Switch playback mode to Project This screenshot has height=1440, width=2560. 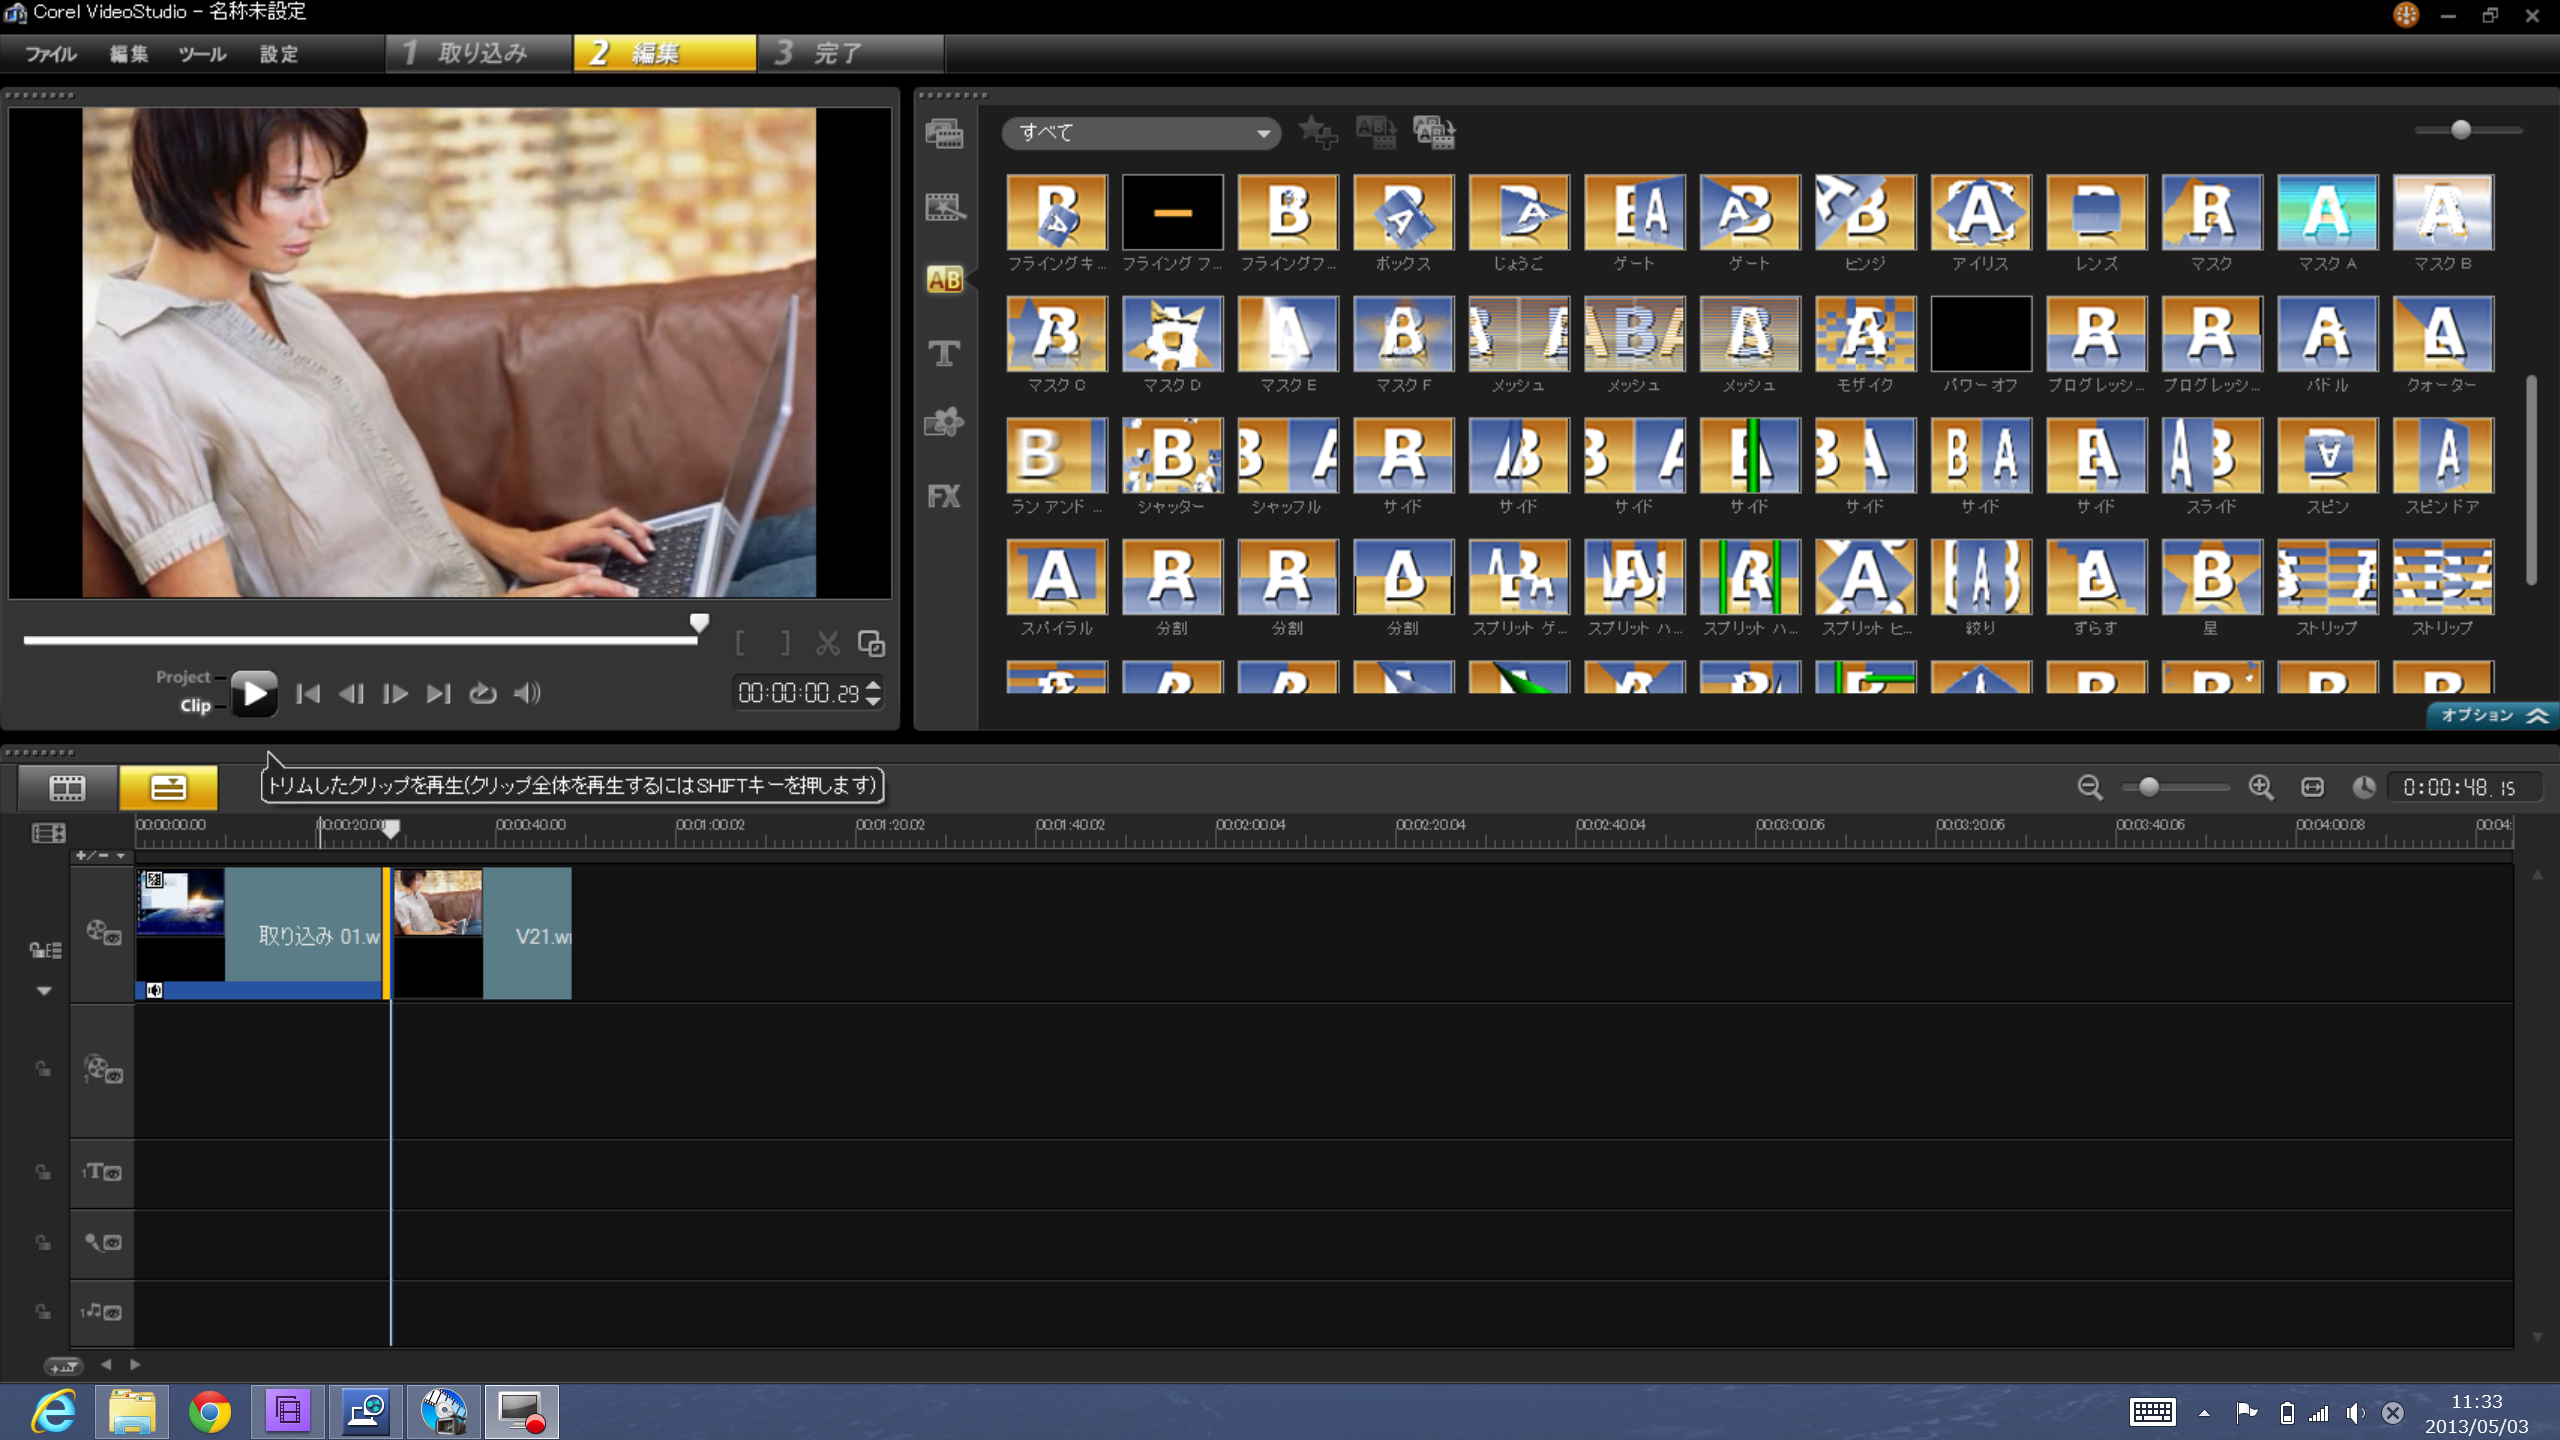183,677
